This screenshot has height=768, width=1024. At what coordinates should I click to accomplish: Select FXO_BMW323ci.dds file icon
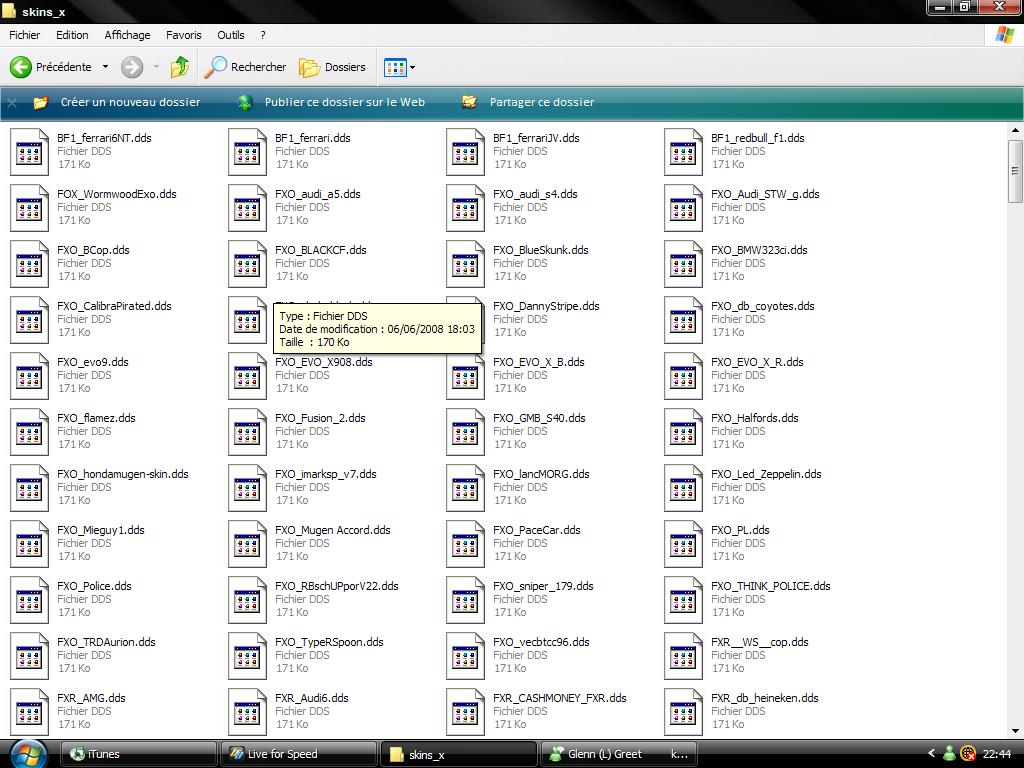coord(684,264)
